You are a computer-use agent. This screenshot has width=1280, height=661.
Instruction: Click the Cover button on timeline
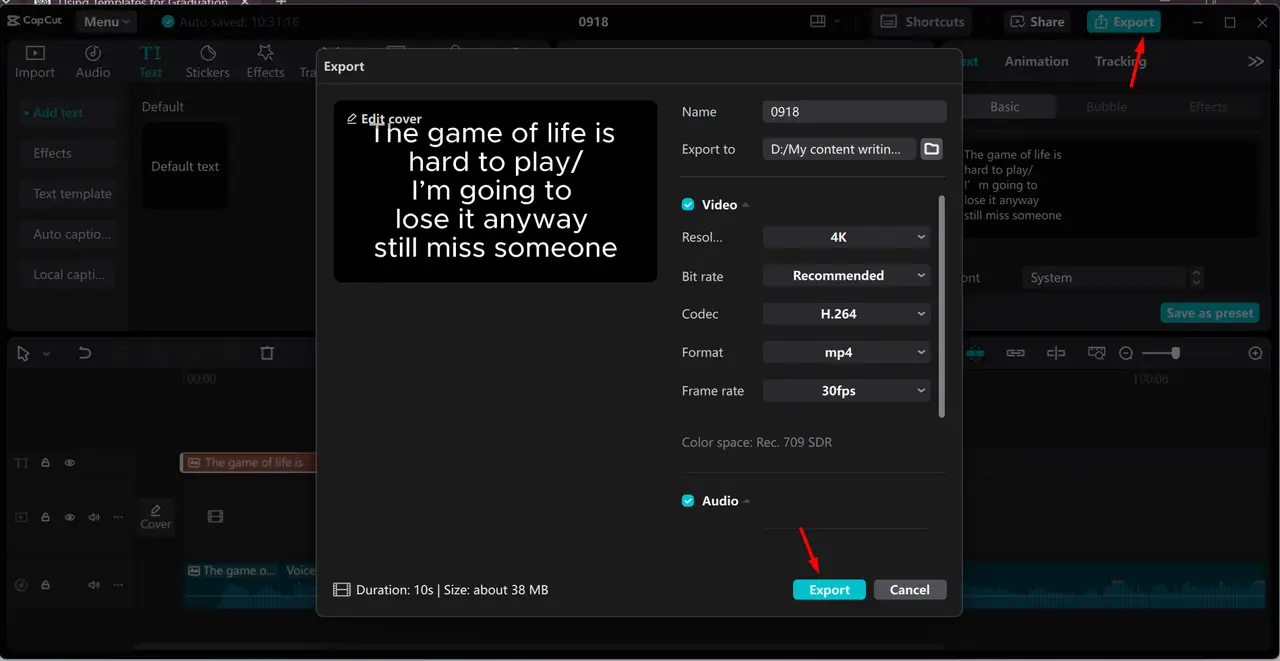coord(156,517)
